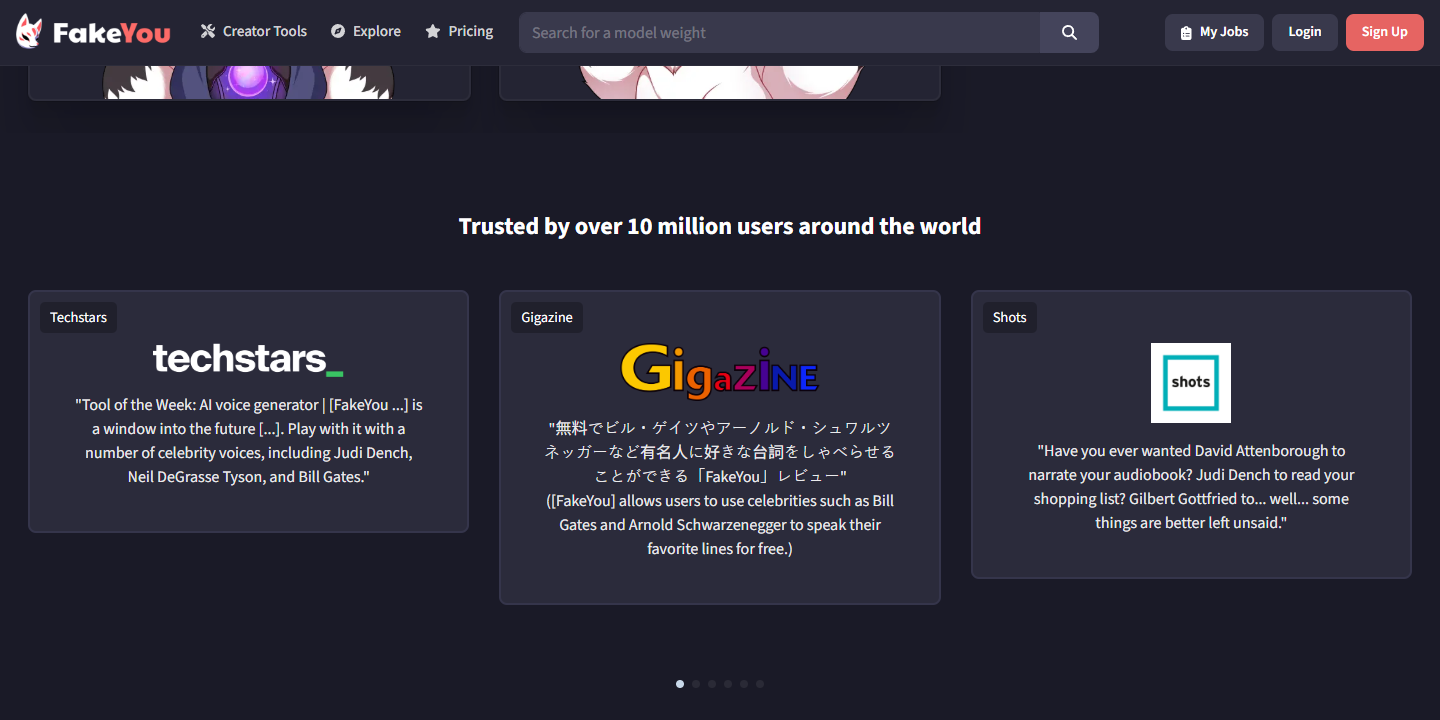
Task: Click the David Attenborough audiobook quote
Action: coord(1191,487)
